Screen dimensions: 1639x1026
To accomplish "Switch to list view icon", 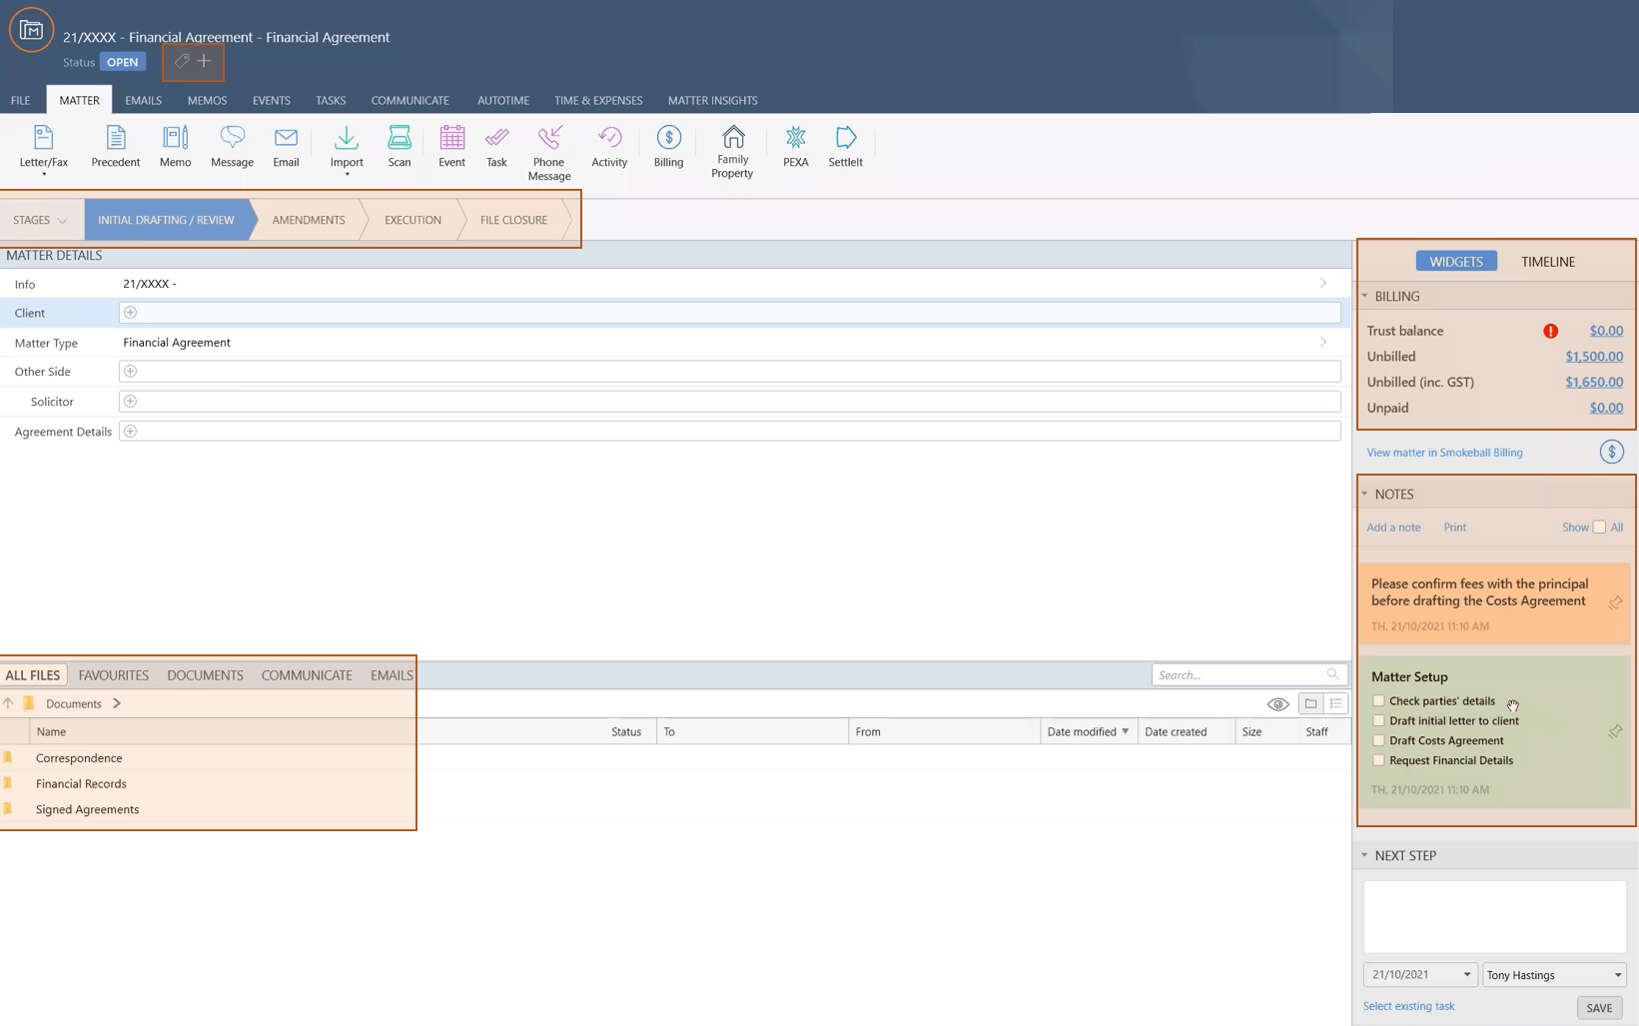I will click(1335, 703).
